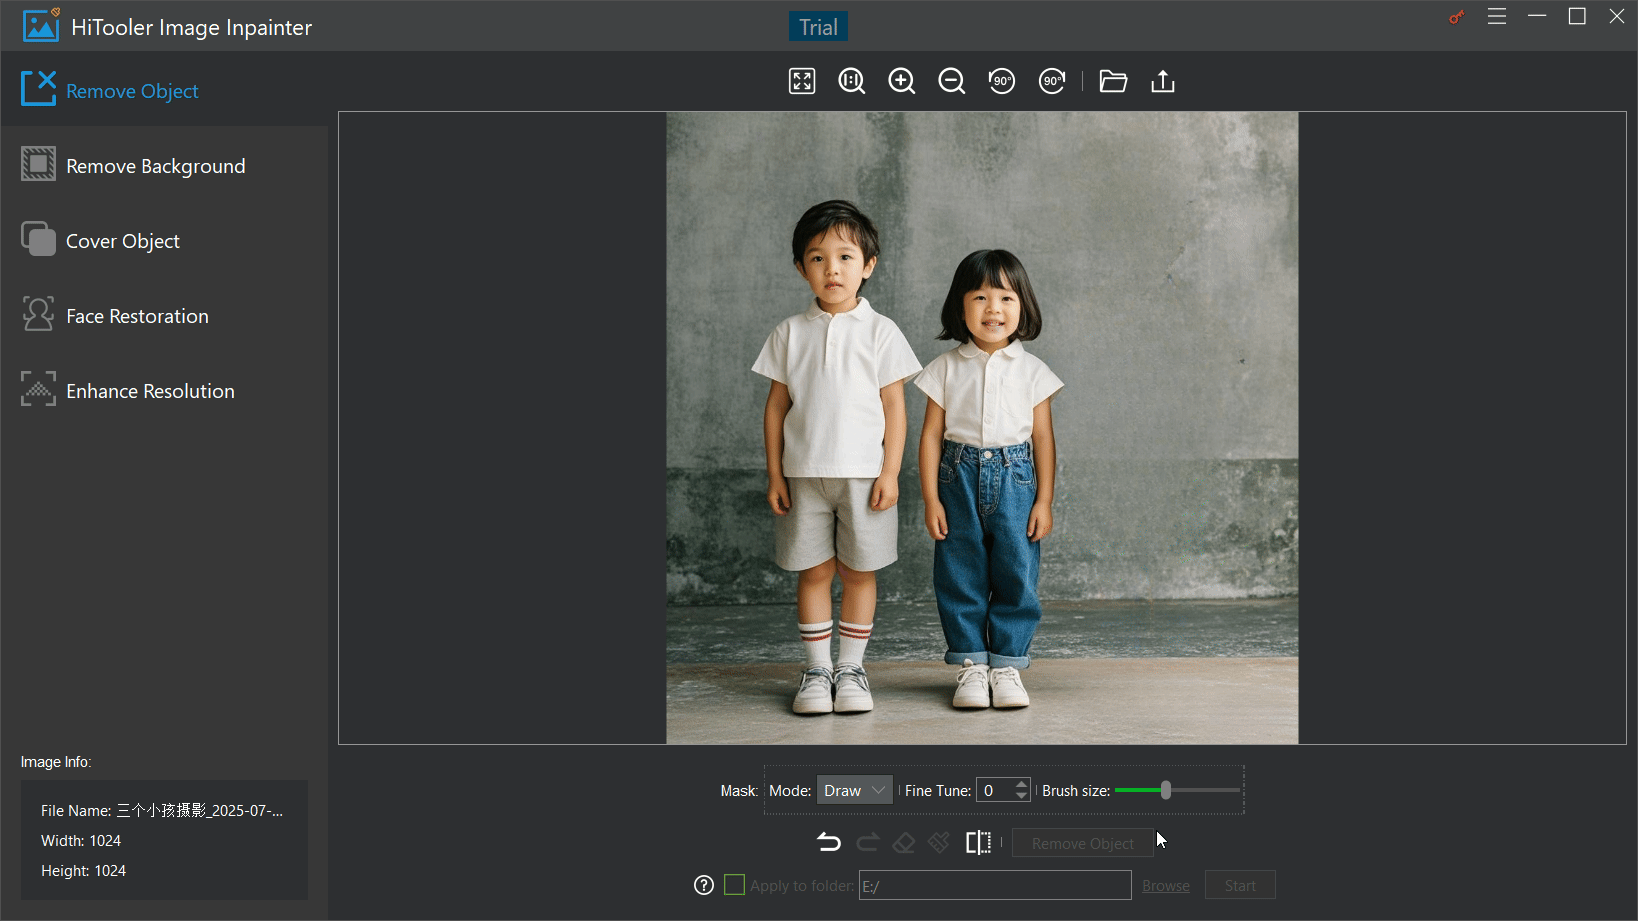This screenshot has height=921, width=1638.
Task: Open an image file with folder icon
Action: click(x=1113, y=81)
